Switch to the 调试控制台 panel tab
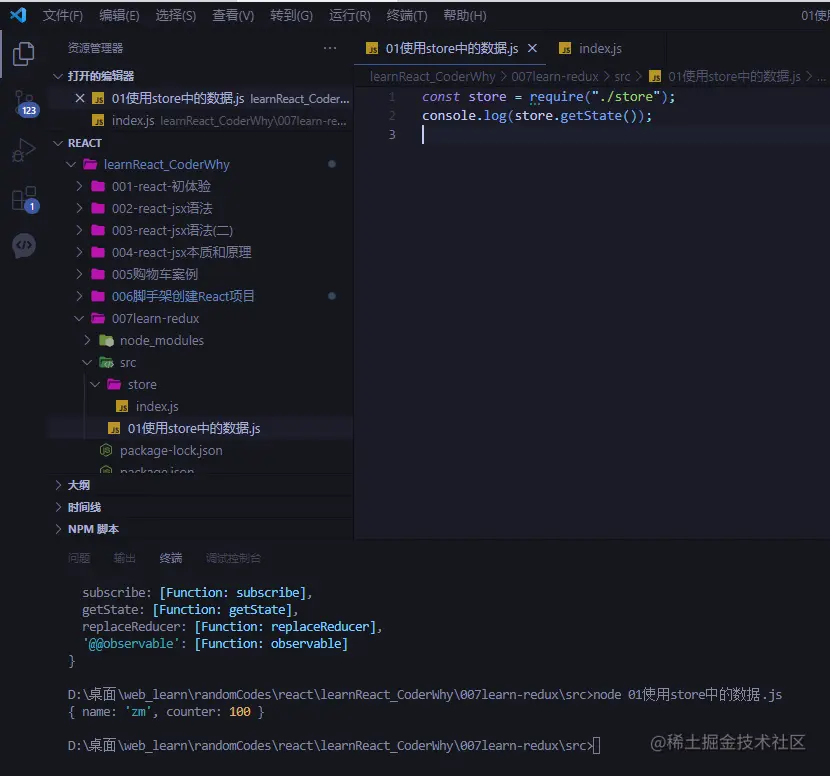This screenshot has width=830, height=776. pyautogui.click(x=233, y=558)
